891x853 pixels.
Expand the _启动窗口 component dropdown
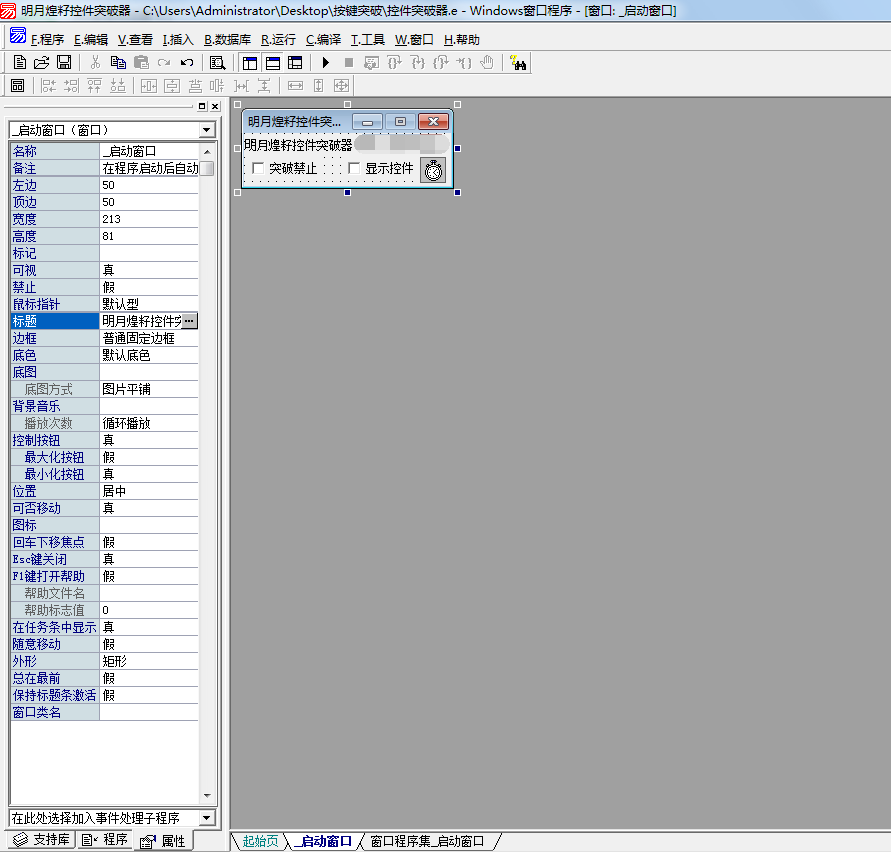point(206,130)
